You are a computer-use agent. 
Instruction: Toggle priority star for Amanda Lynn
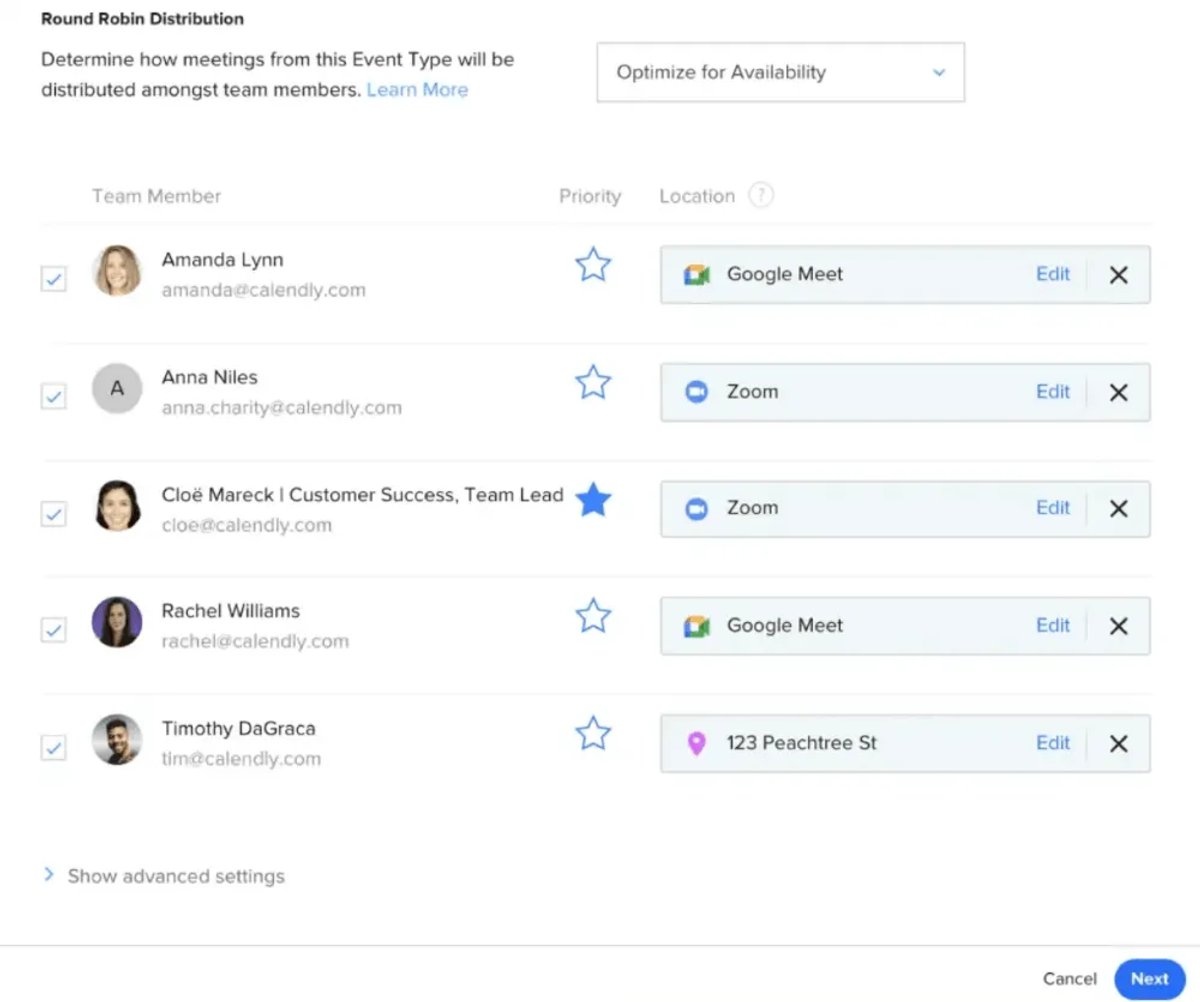pos(593,264)
